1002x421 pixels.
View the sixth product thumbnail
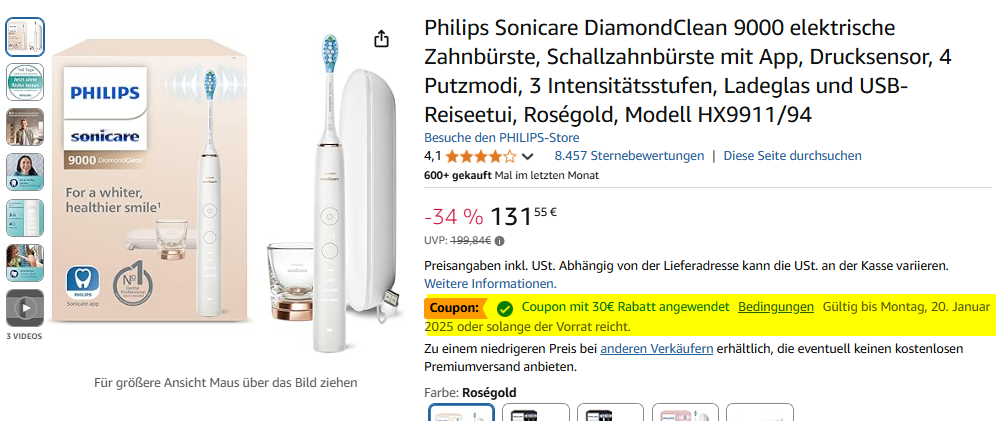25,261
